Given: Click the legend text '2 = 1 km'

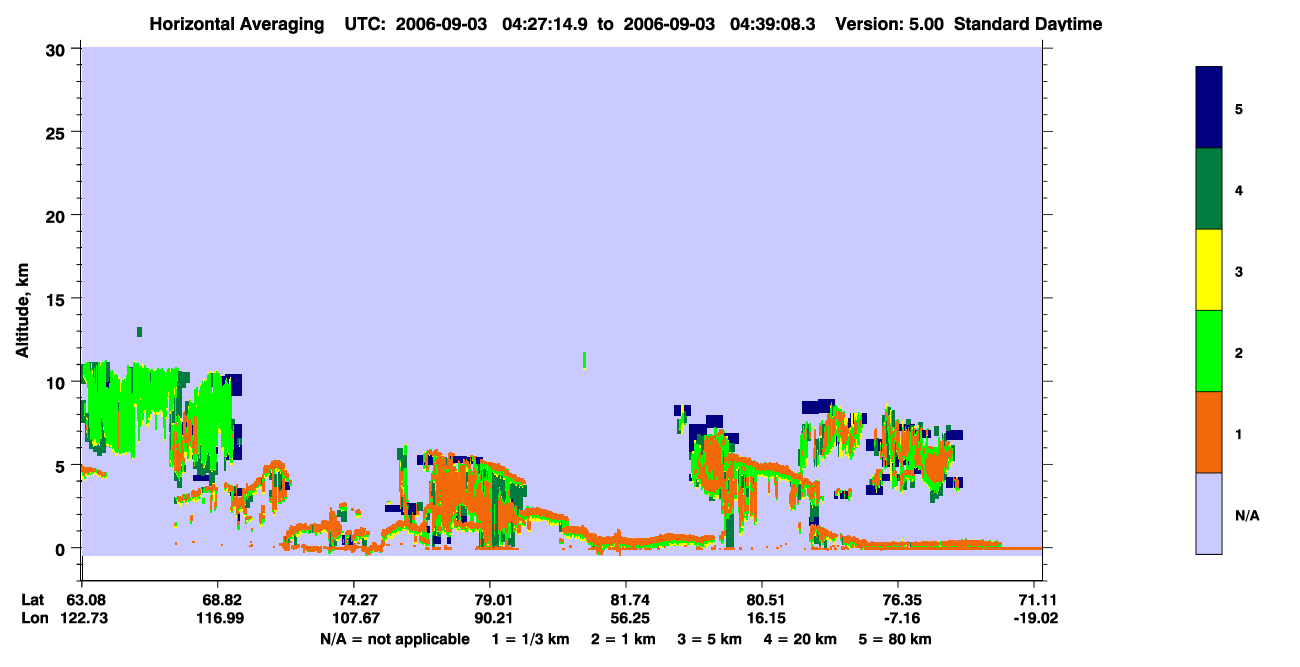Looking at the screenshot, I should (x=622, y=639).
